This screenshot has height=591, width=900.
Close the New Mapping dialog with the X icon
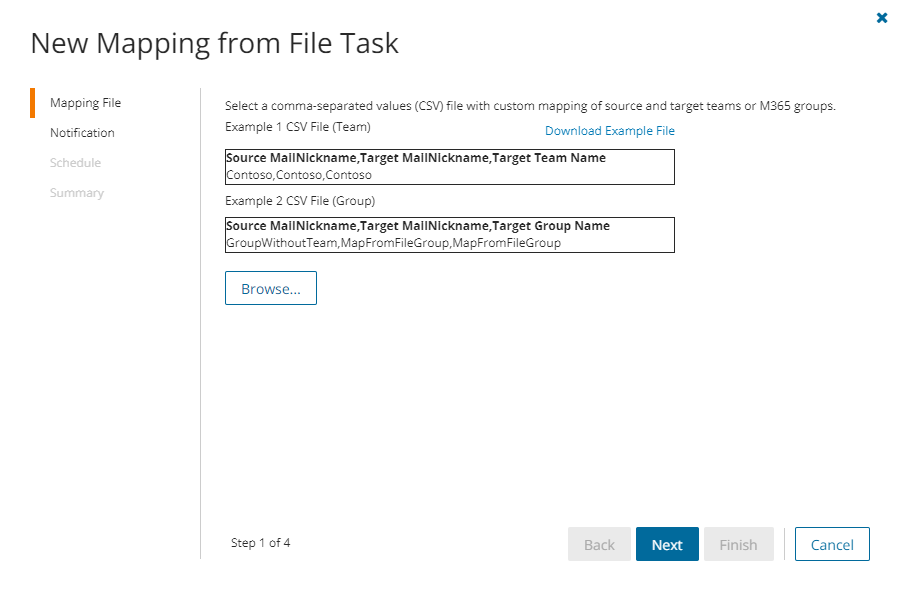[x=882, y=18]
